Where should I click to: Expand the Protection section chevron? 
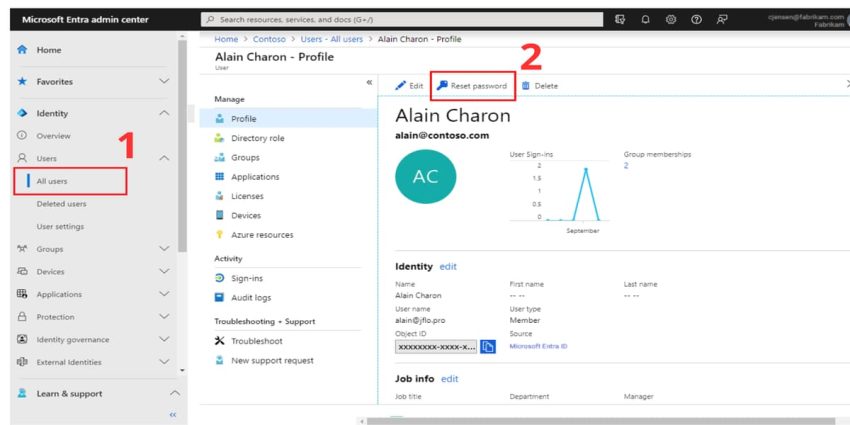click(x=164, y=317)
